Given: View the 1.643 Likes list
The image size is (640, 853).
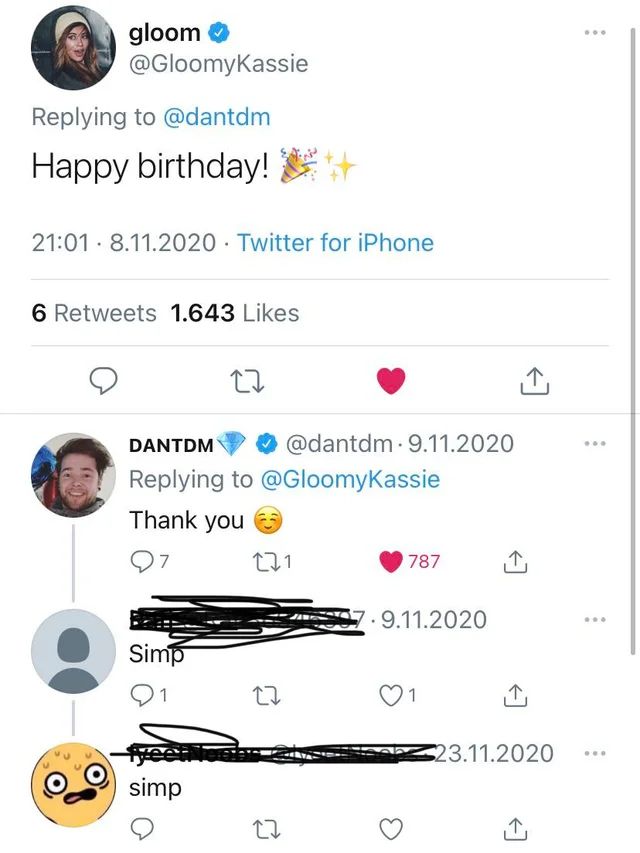Looking at the screenshot, I should (235, 313).
